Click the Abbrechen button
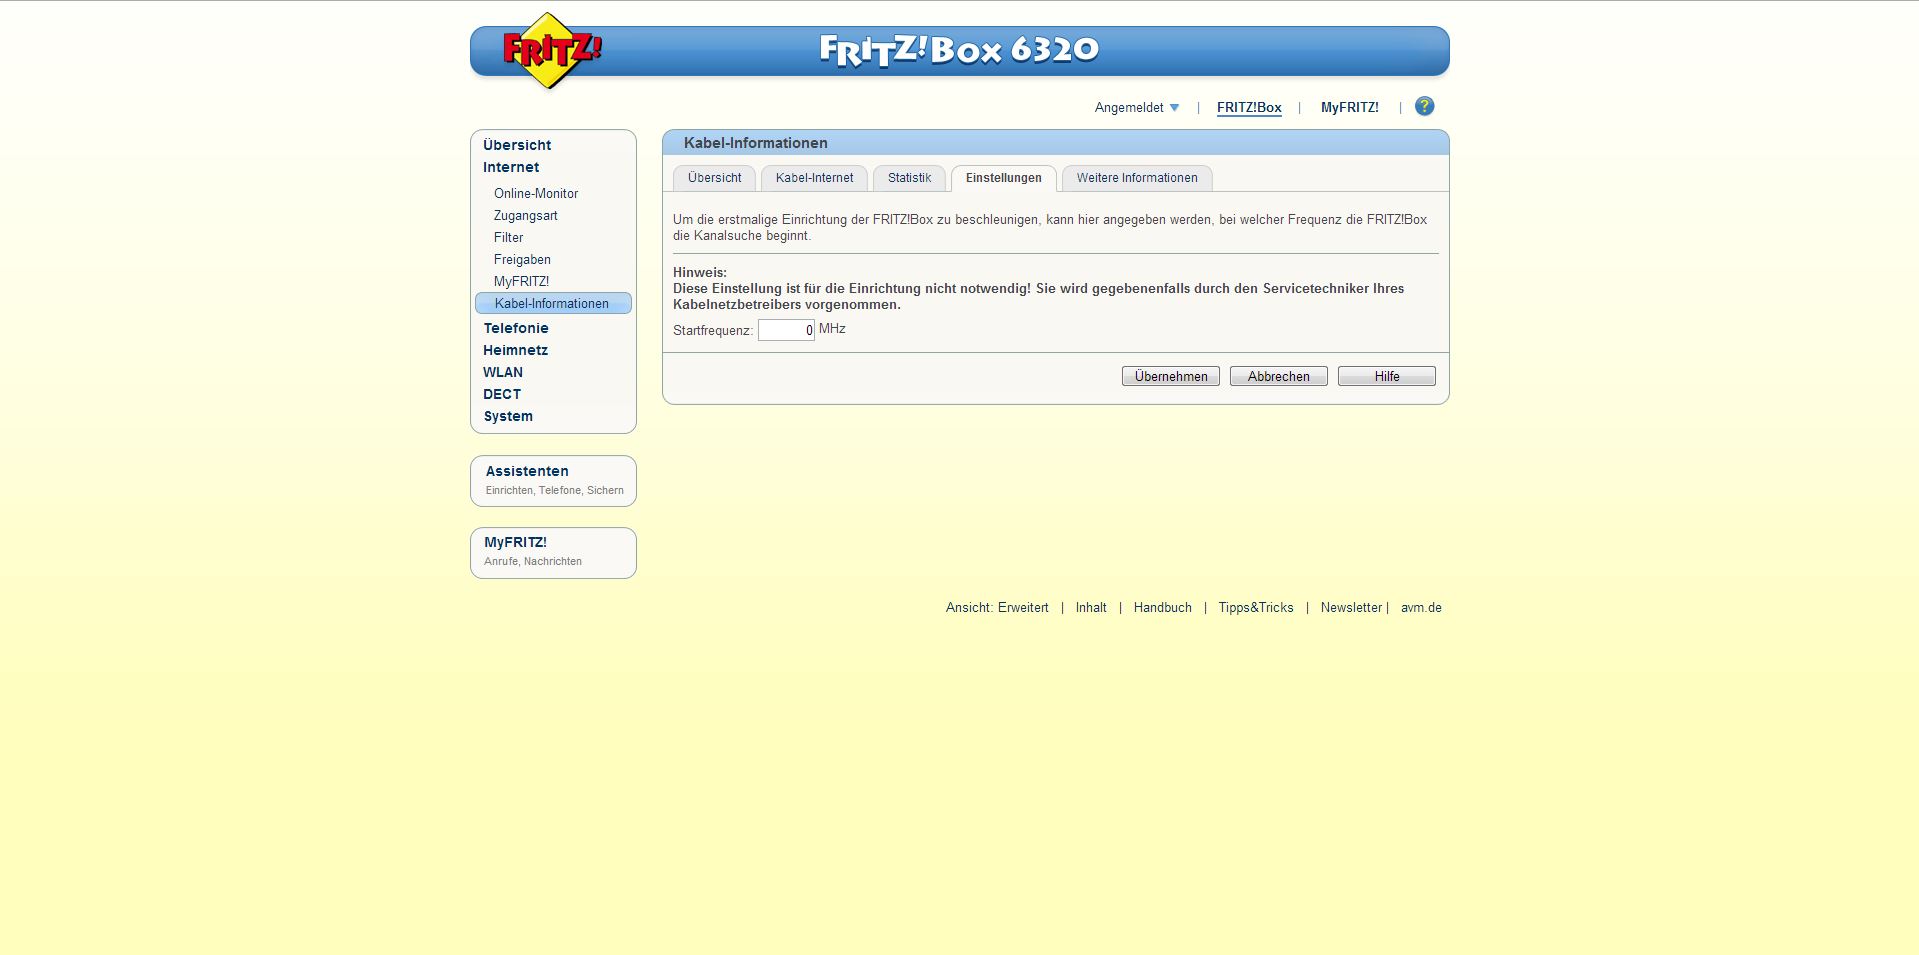Image resolution: width=1919 pixels, height=955 pixels. point(1279,376)
